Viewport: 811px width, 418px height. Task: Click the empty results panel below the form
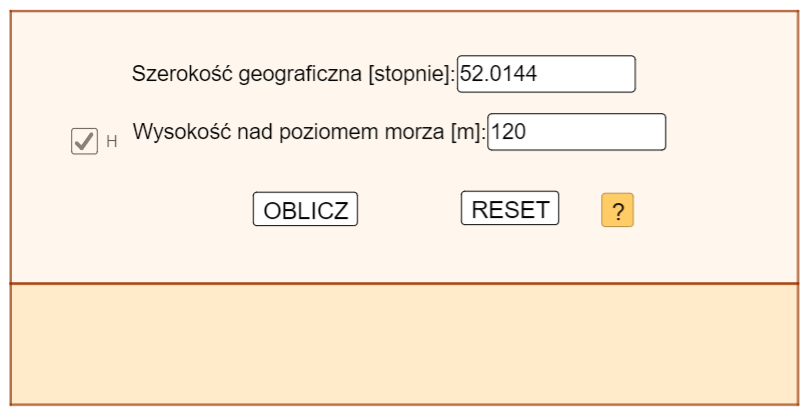click(x=405, y=345)
